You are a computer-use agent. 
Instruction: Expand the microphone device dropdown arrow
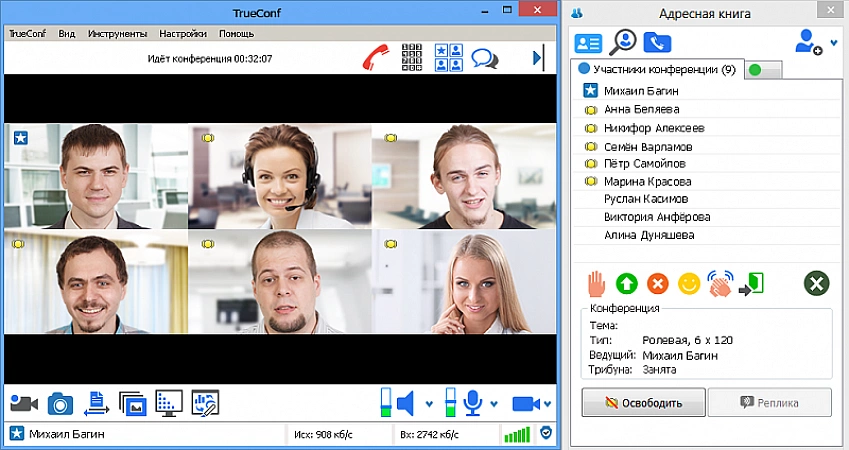tap(492, 404)
